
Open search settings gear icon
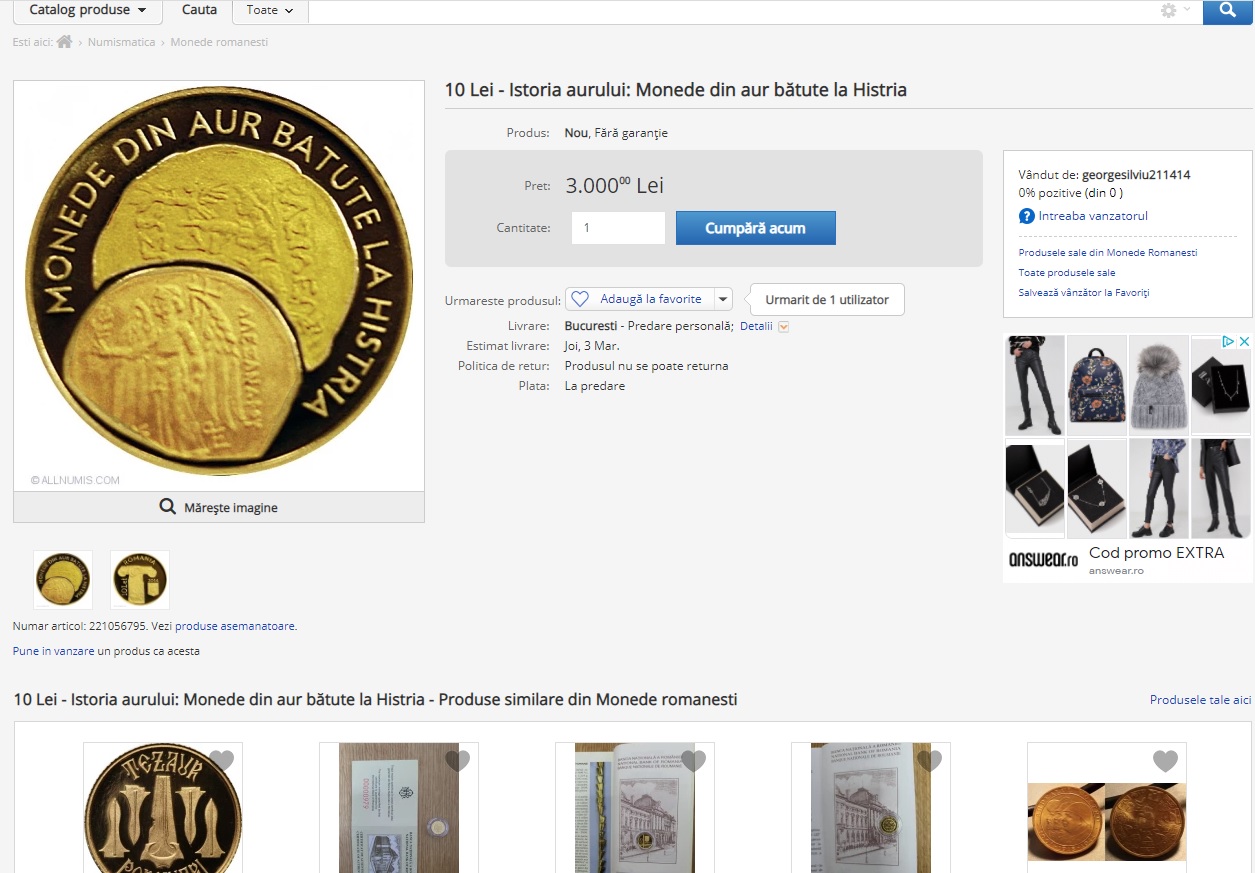tap(1168, 11)
